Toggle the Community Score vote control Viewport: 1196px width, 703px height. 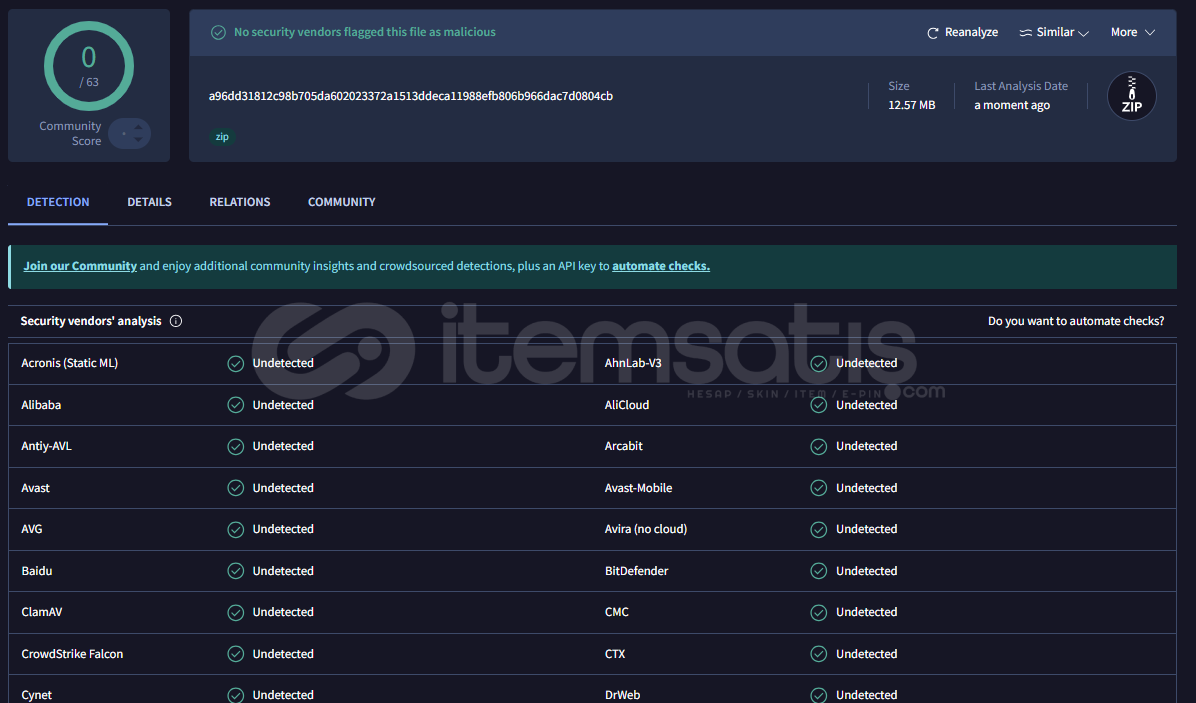[130, 133]
